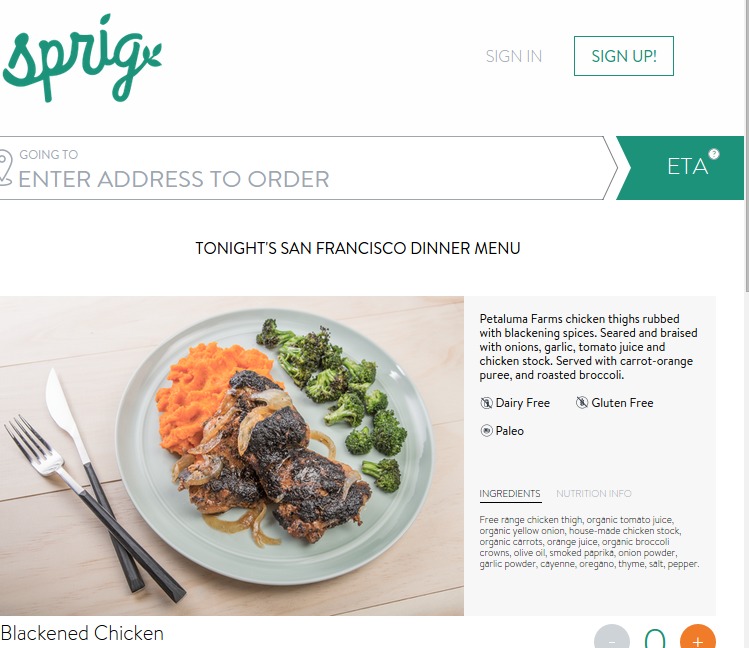The height and width of the screenshot is (648, 749).
Task: Decrease Blackened Chicken quantity with minus button
Action: point(612,637)
